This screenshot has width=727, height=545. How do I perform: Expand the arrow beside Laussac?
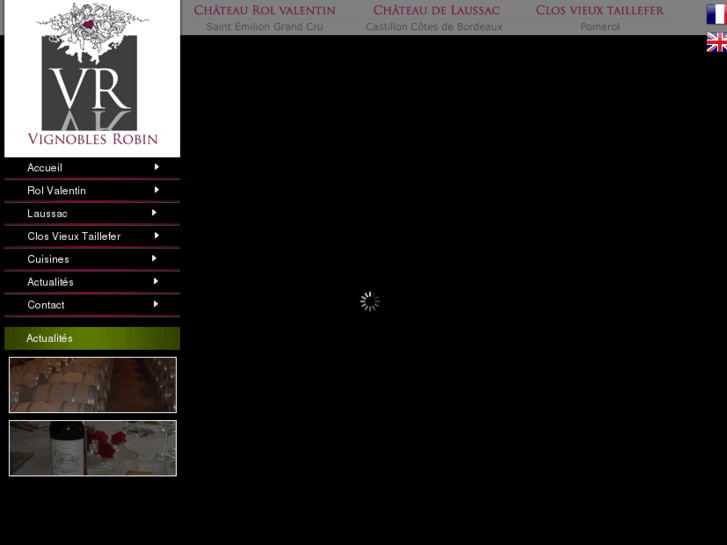(x=154, y=212)
